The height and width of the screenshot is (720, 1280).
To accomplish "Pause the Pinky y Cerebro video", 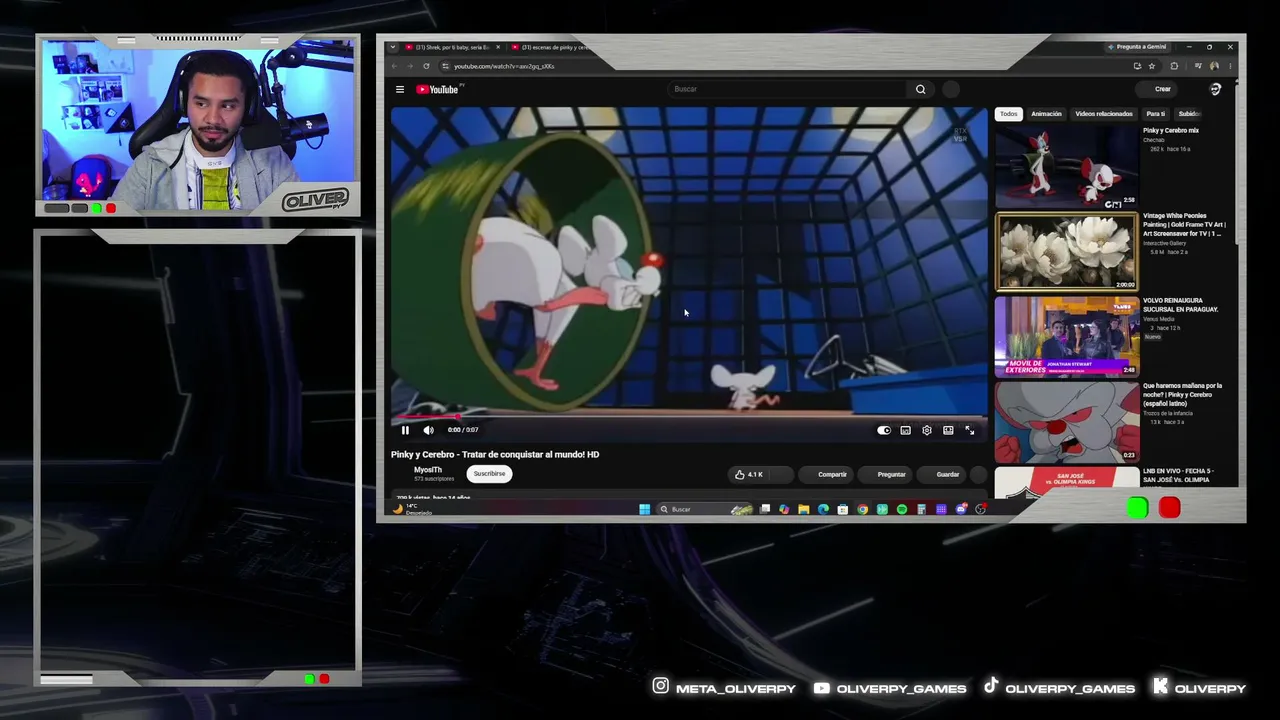I will [405, 430].
